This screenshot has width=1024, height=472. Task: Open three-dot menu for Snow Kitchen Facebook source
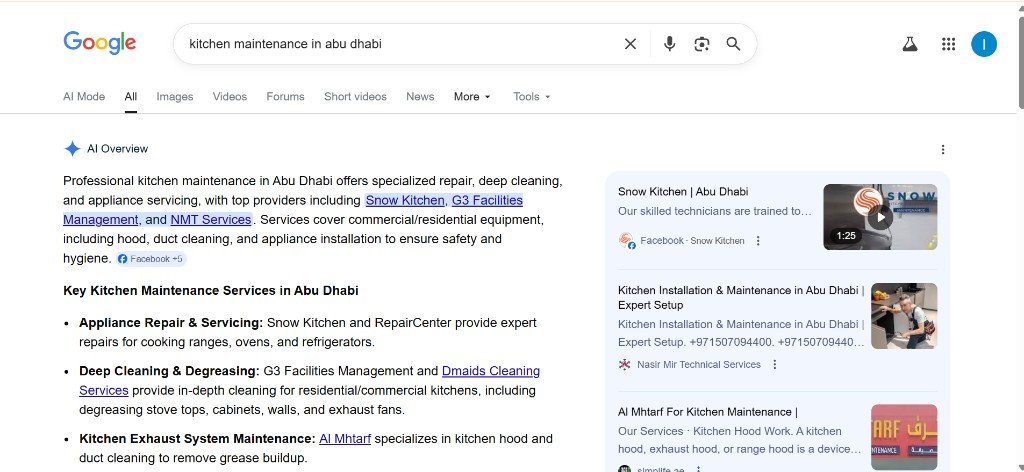(758, 241)
